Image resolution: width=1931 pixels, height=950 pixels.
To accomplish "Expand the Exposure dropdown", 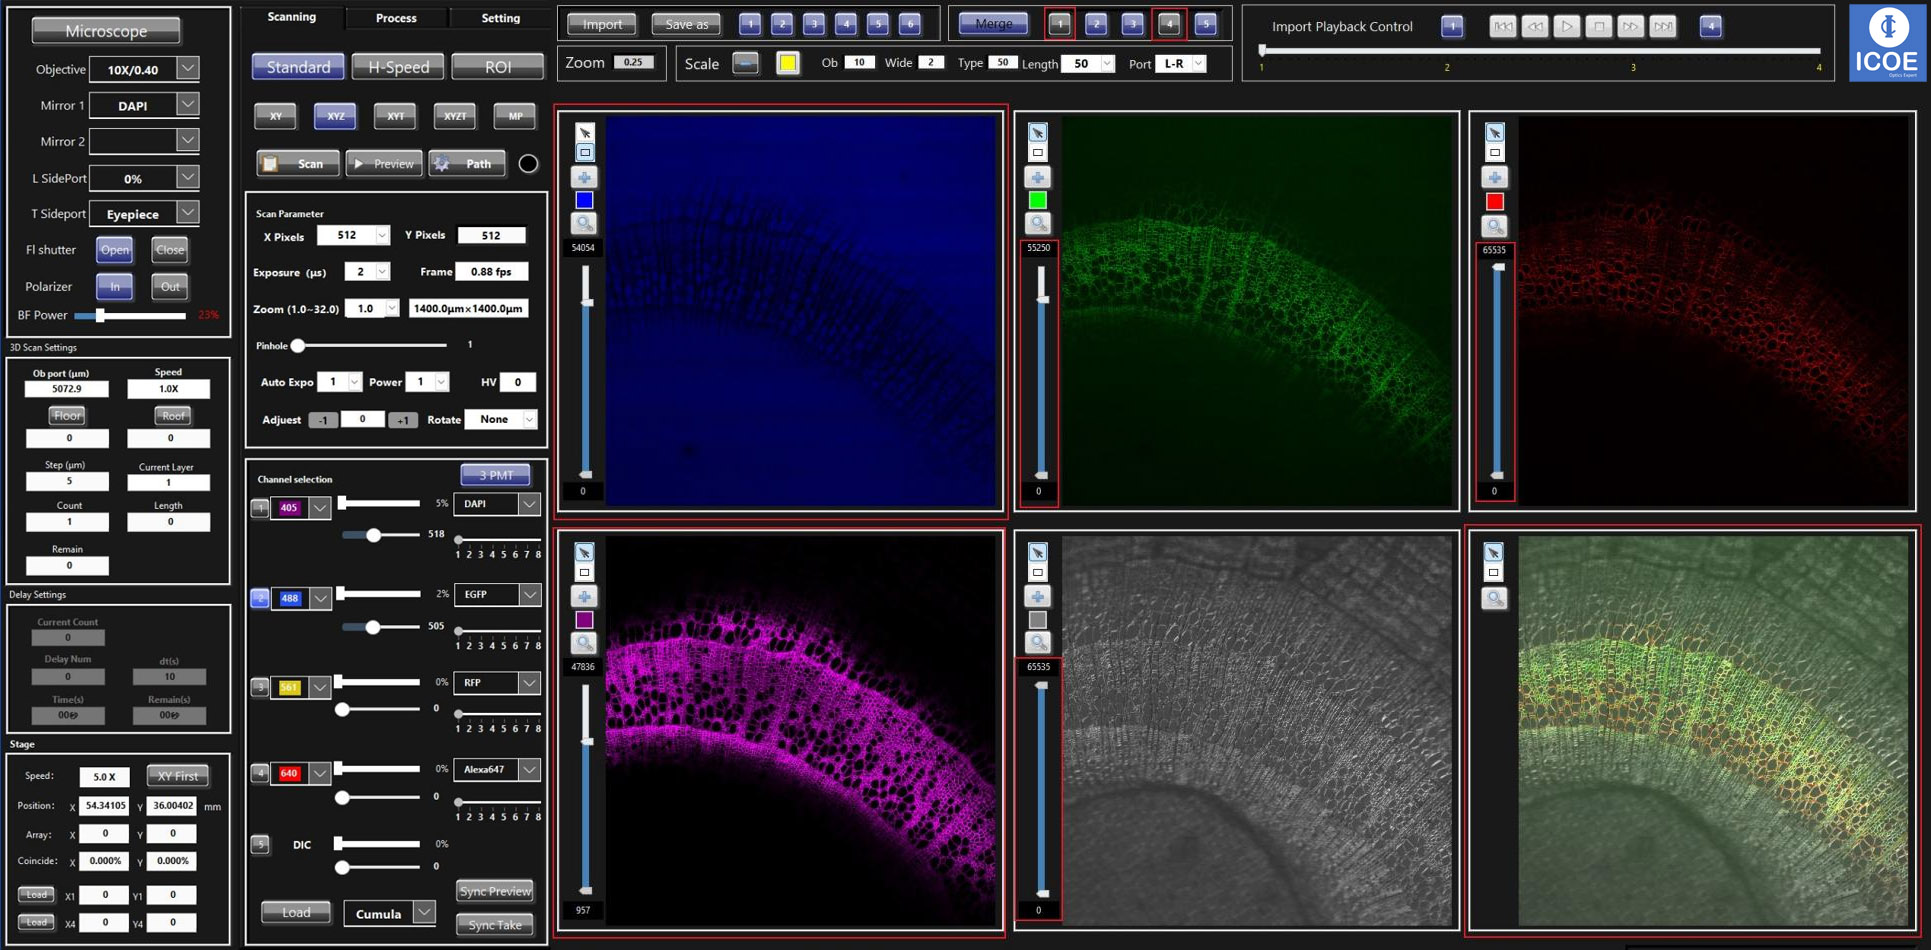I will (382, 272).
